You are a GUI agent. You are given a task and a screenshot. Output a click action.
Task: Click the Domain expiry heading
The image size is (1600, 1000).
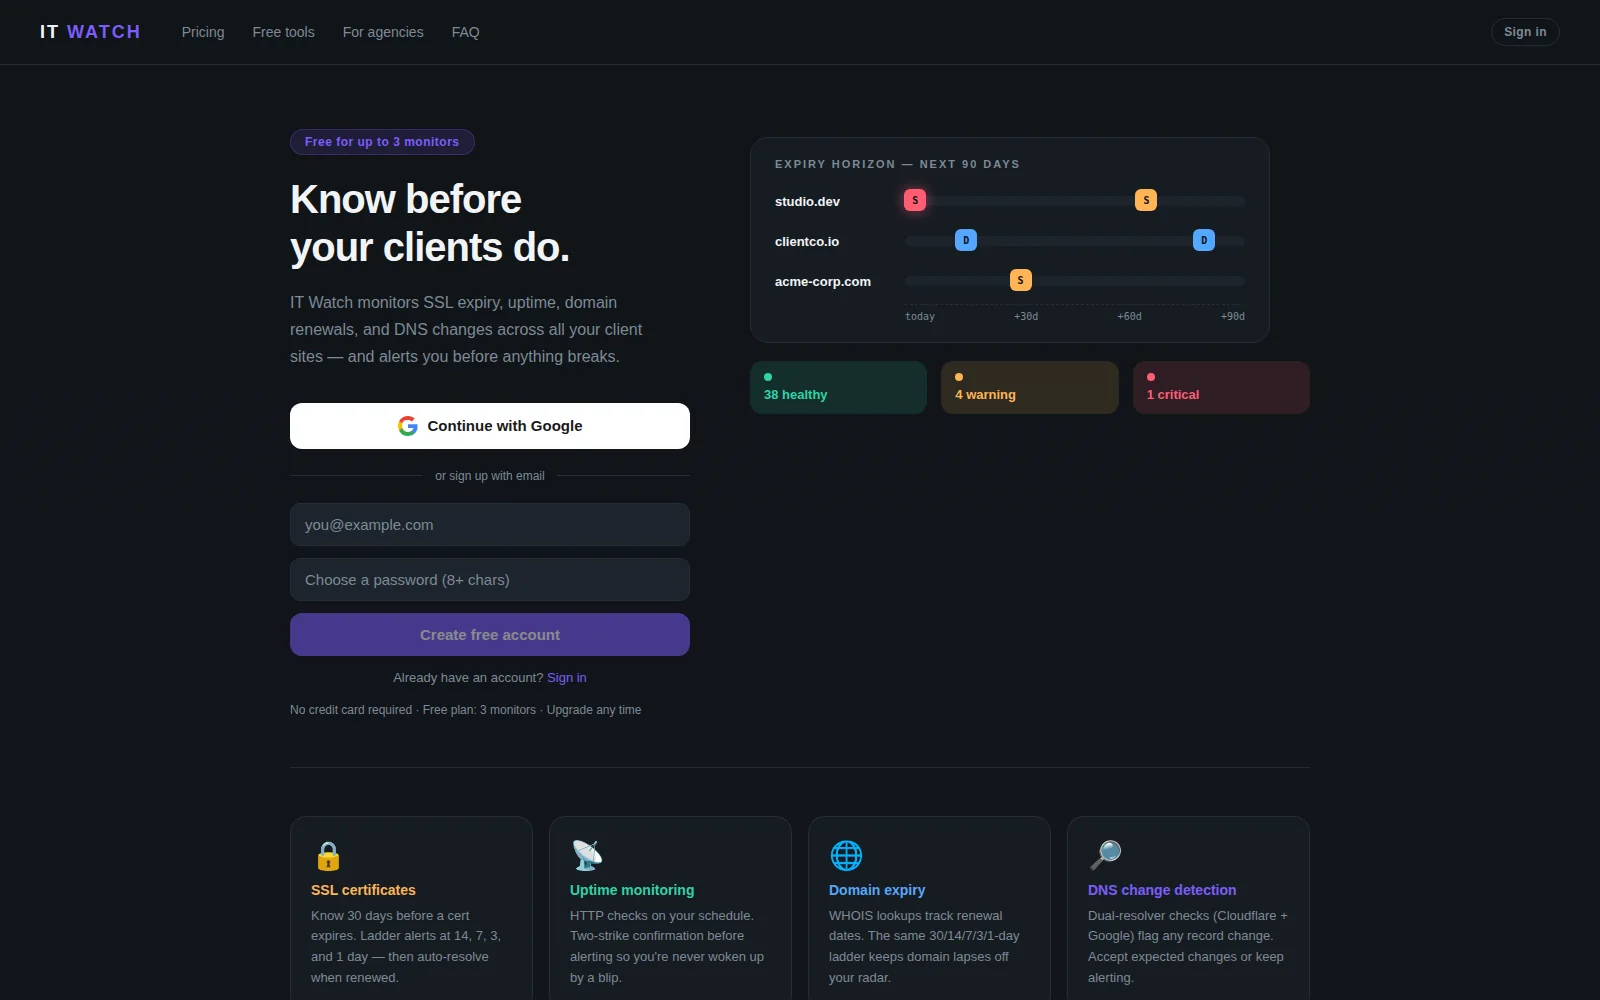877,890
